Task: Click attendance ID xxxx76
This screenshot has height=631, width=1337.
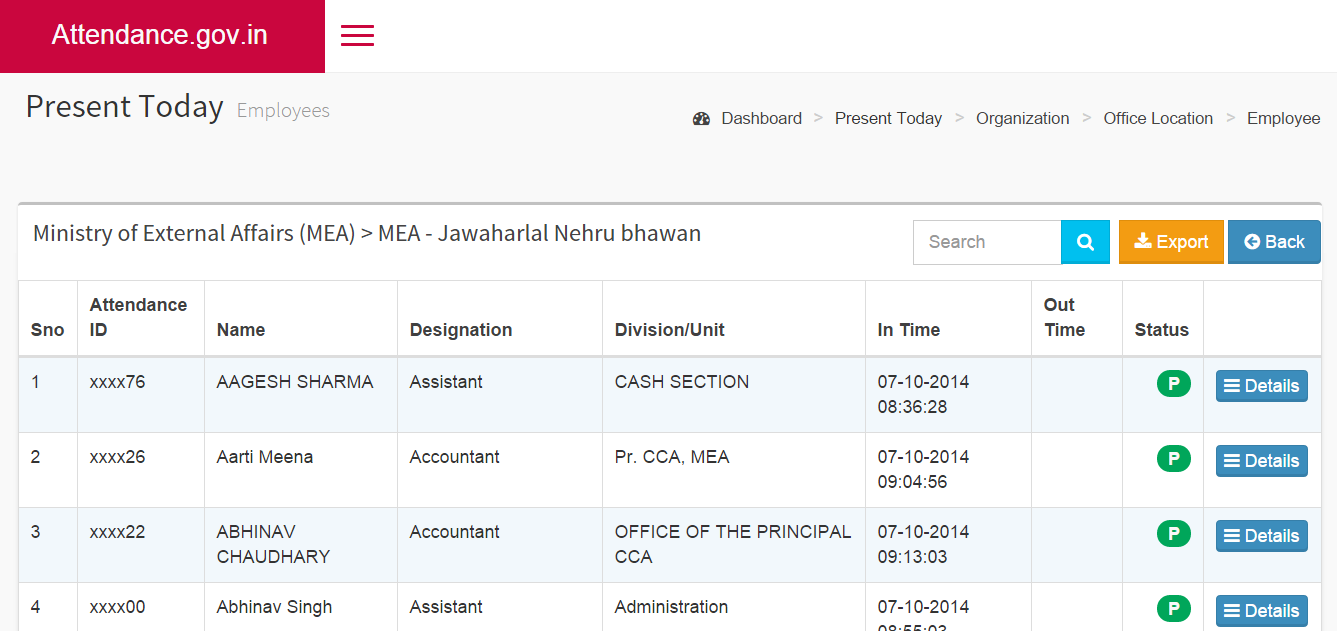Action: pyautogui.click(x=117, y=382)
